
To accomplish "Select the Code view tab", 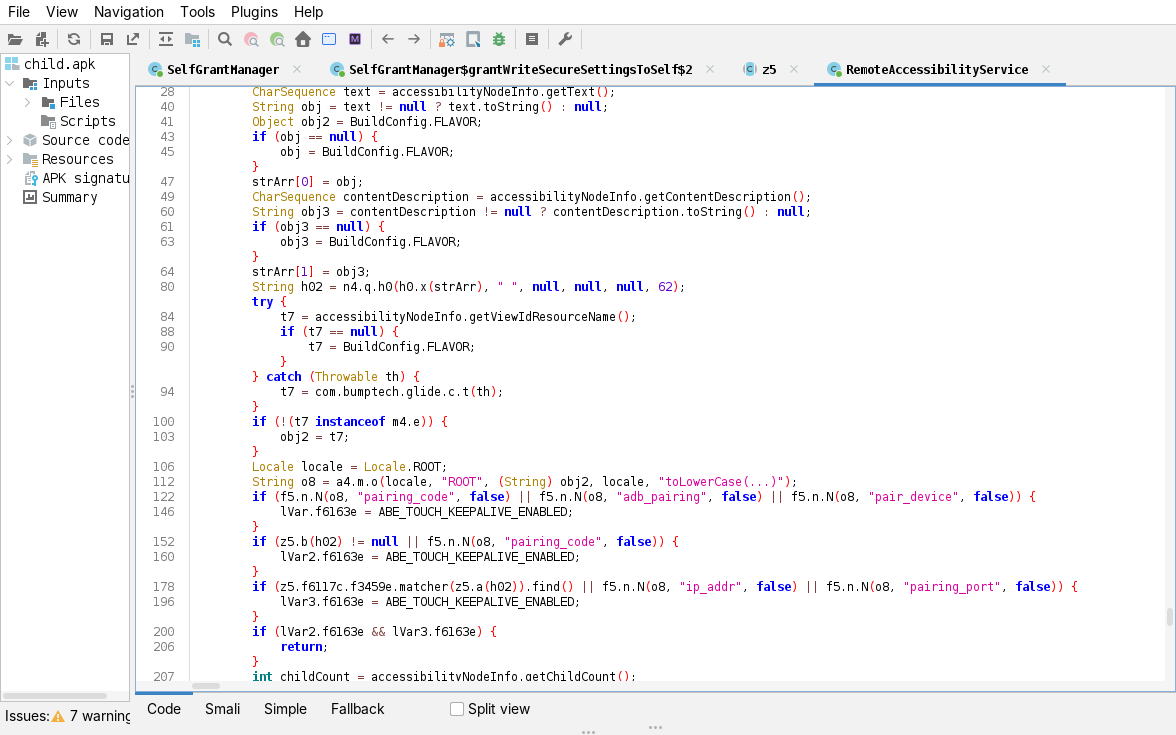I will click(x=164, y=709).
